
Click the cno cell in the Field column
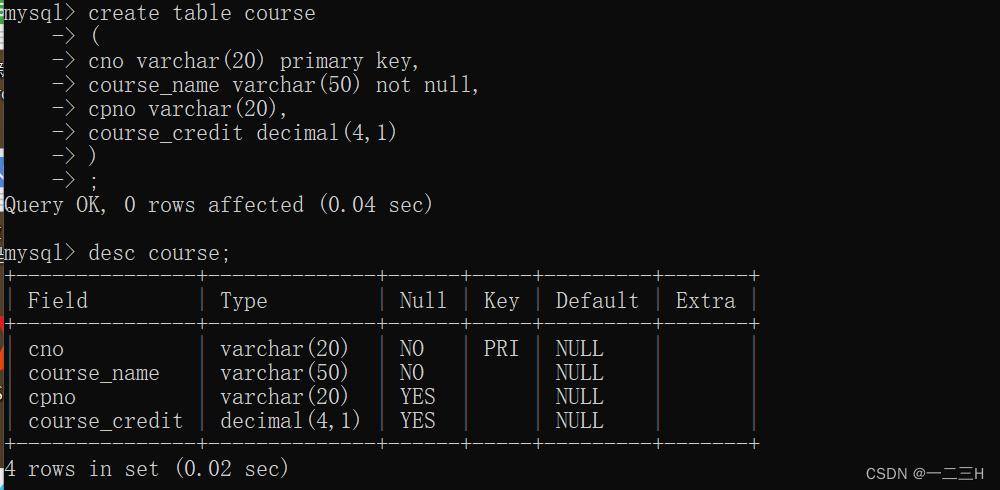tap(46, 349)
